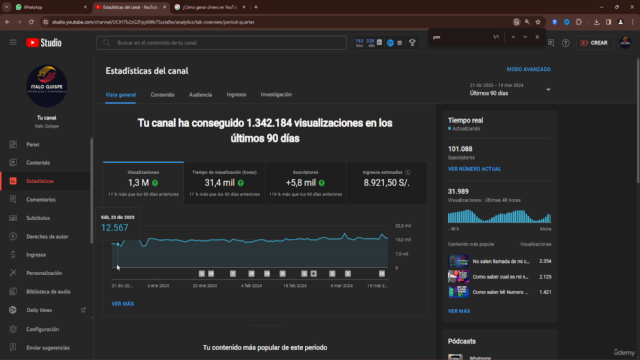The image size is (640, 360).
Task: Select the Ingresos estimados metric card
Action: coord(387,183)
